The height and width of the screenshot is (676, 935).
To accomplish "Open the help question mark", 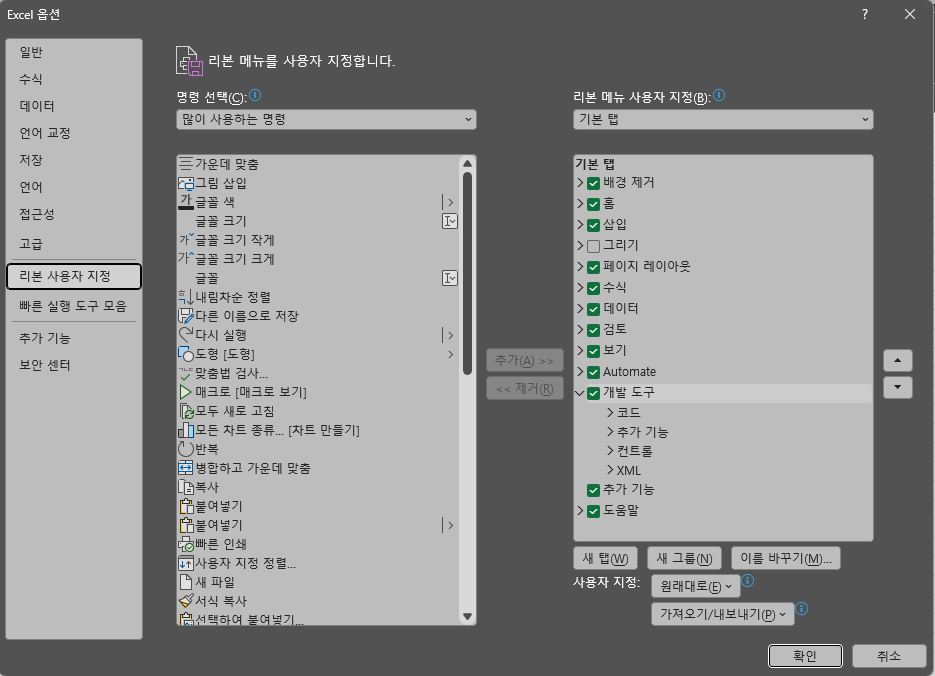I will 865,14.
